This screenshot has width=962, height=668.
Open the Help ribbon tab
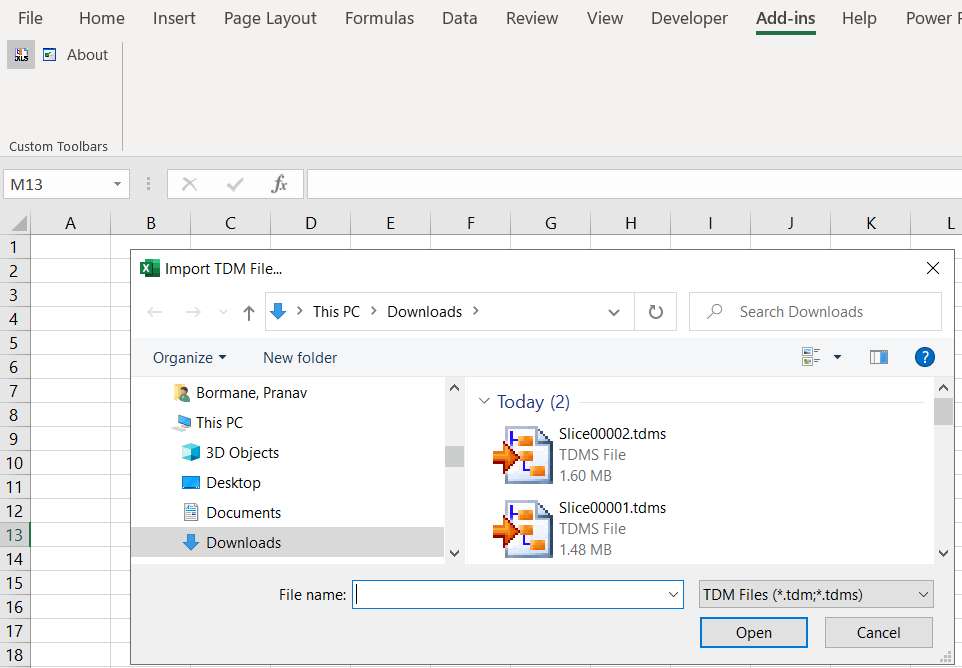(859, 18)
